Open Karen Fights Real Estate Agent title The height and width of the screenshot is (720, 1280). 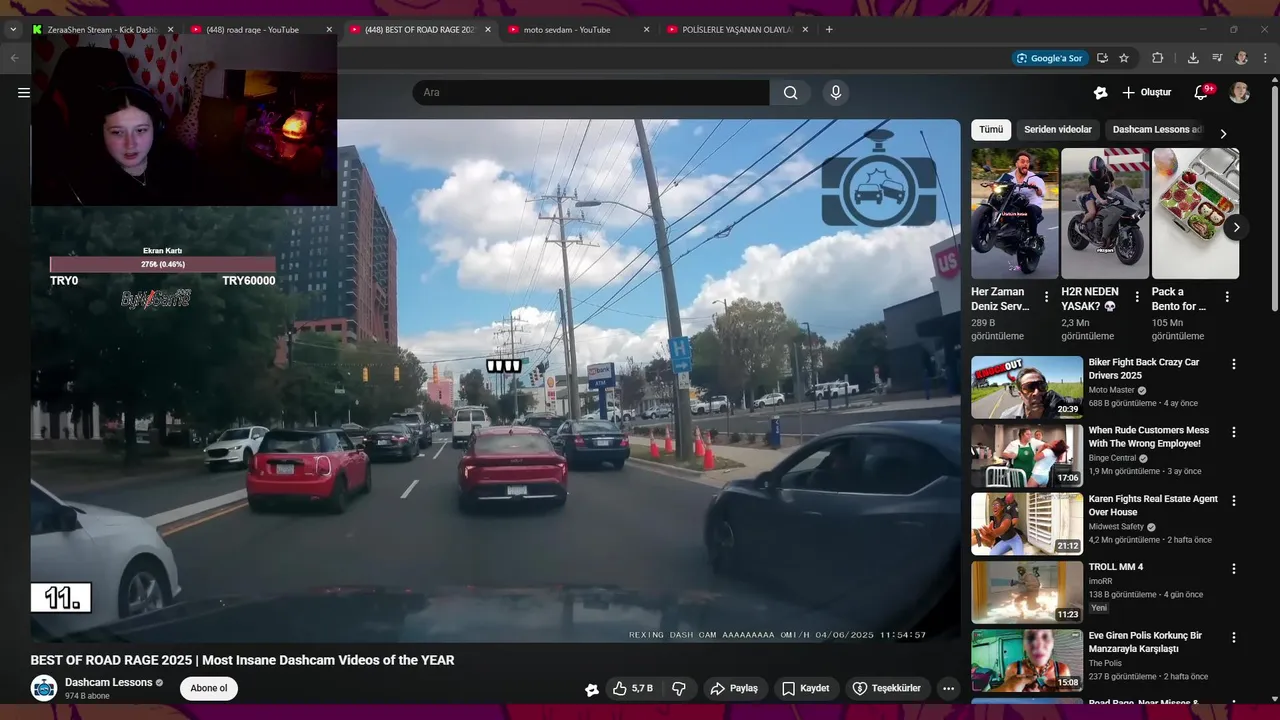click(1153, 505)
